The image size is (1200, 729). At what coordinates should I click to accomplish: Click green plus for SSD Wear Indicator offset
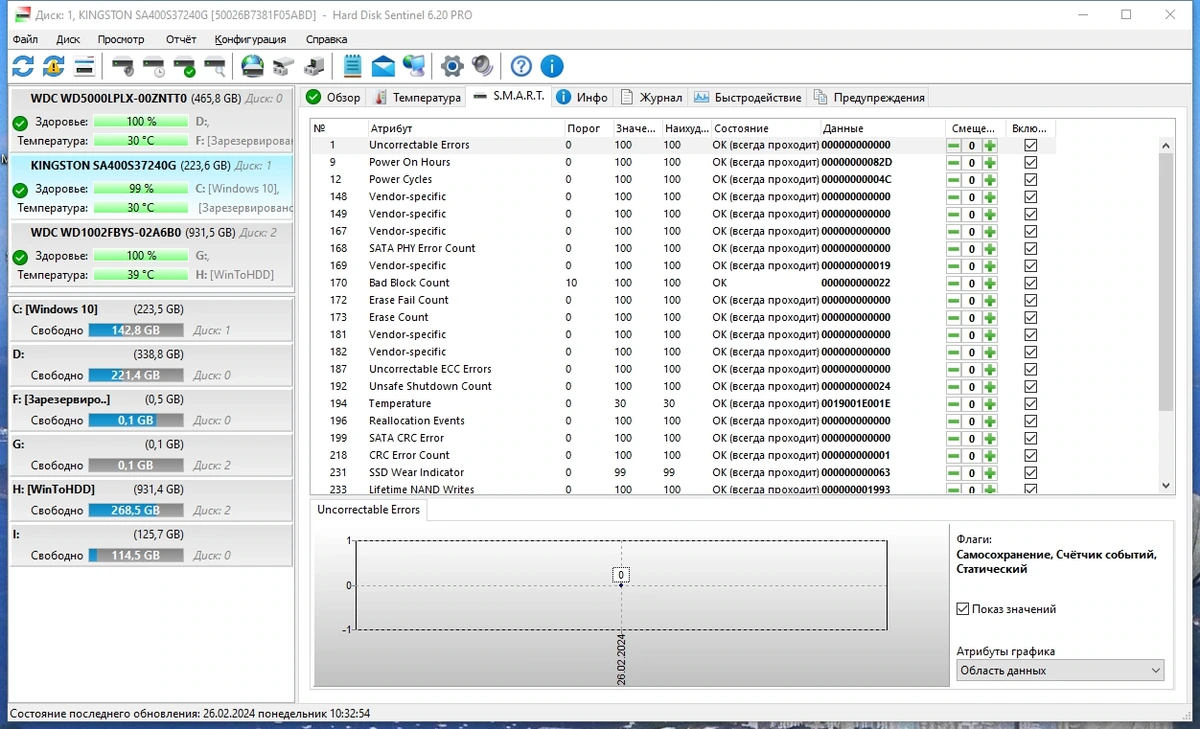pyautogui.click(x=990, y=473)
